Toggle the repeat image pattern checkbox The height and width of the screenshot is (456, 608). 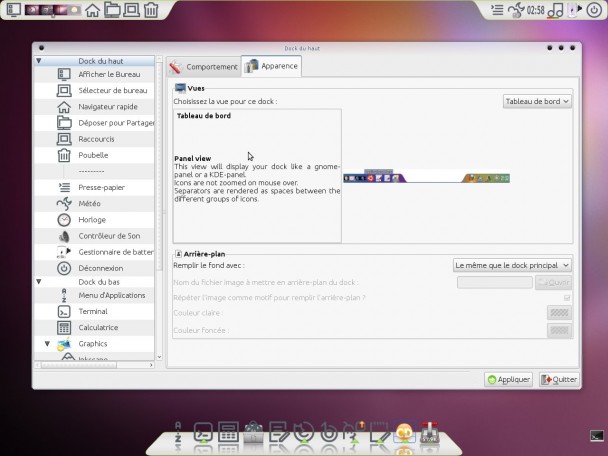(567, 298)
